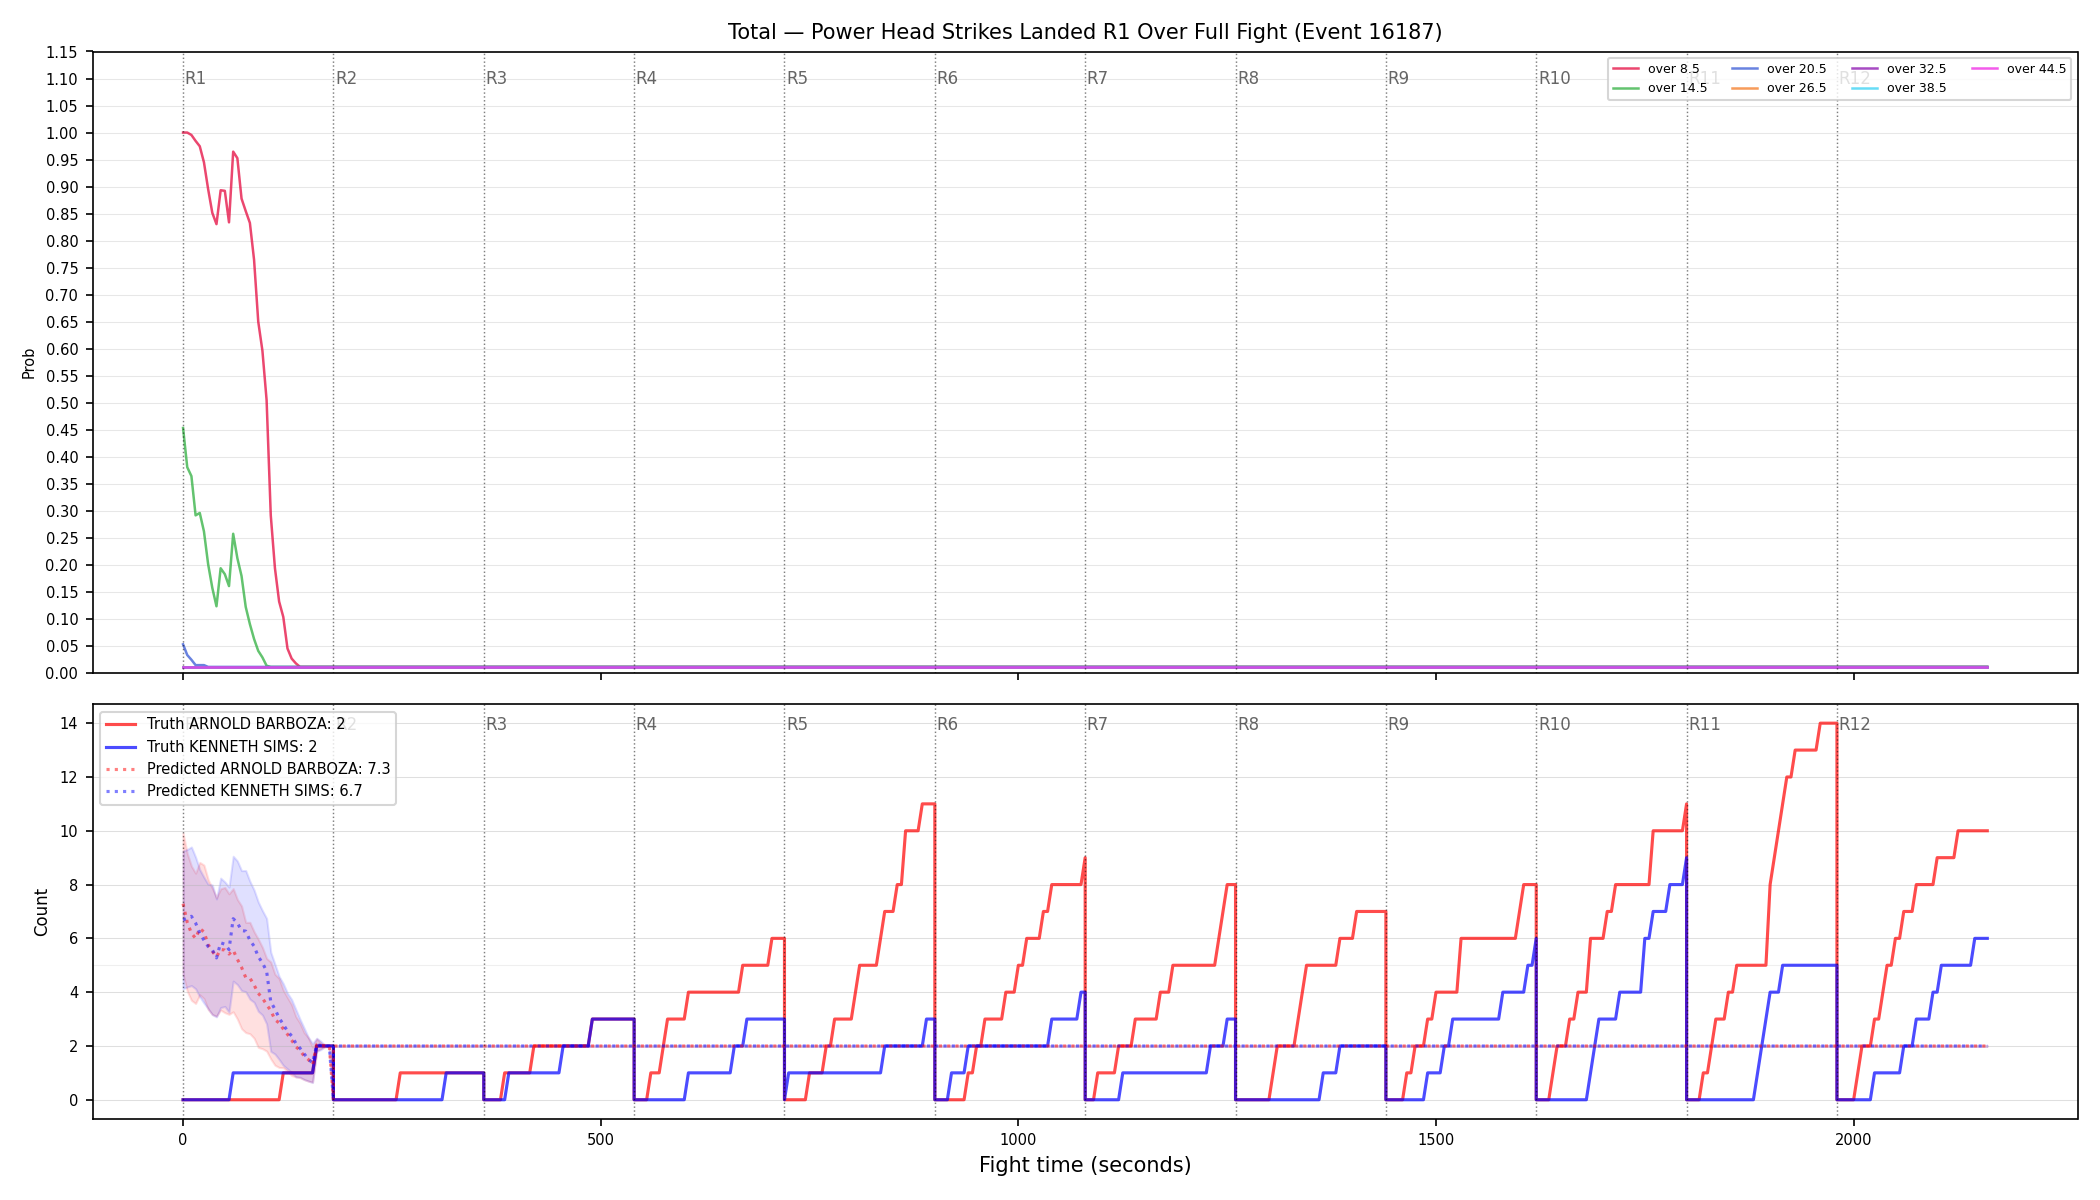Click the R2 round marker in the Prob chart
Image resolution: width=2100 pixels, height=1200 pixels.
pyautogui.click(x=346, y=78)
